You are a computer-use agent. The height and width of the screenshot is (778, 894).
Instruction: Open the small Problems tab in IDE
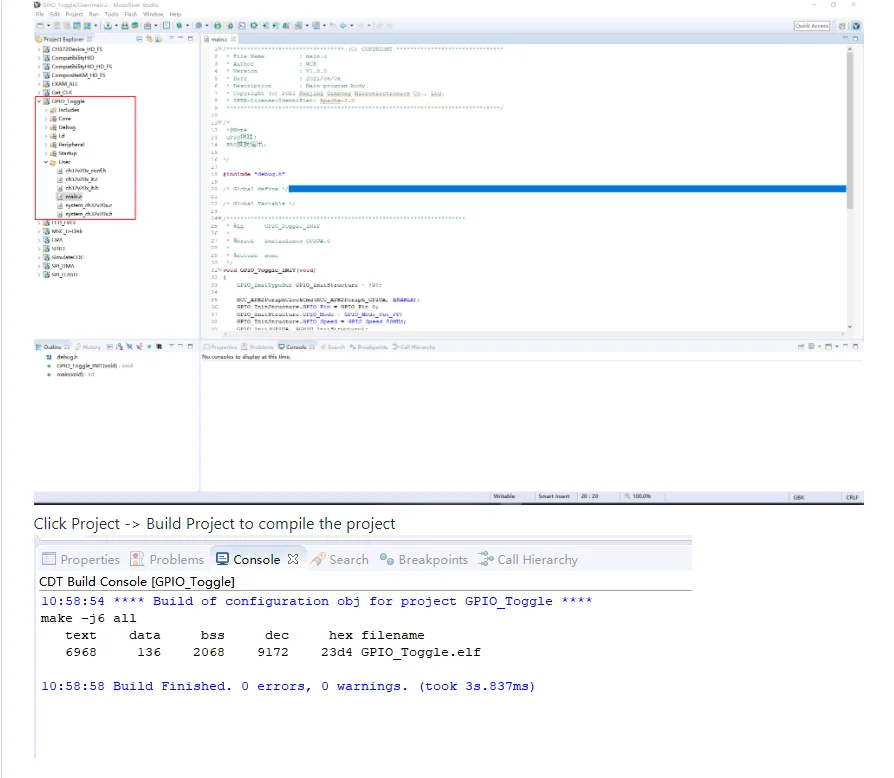click(257, 347)
